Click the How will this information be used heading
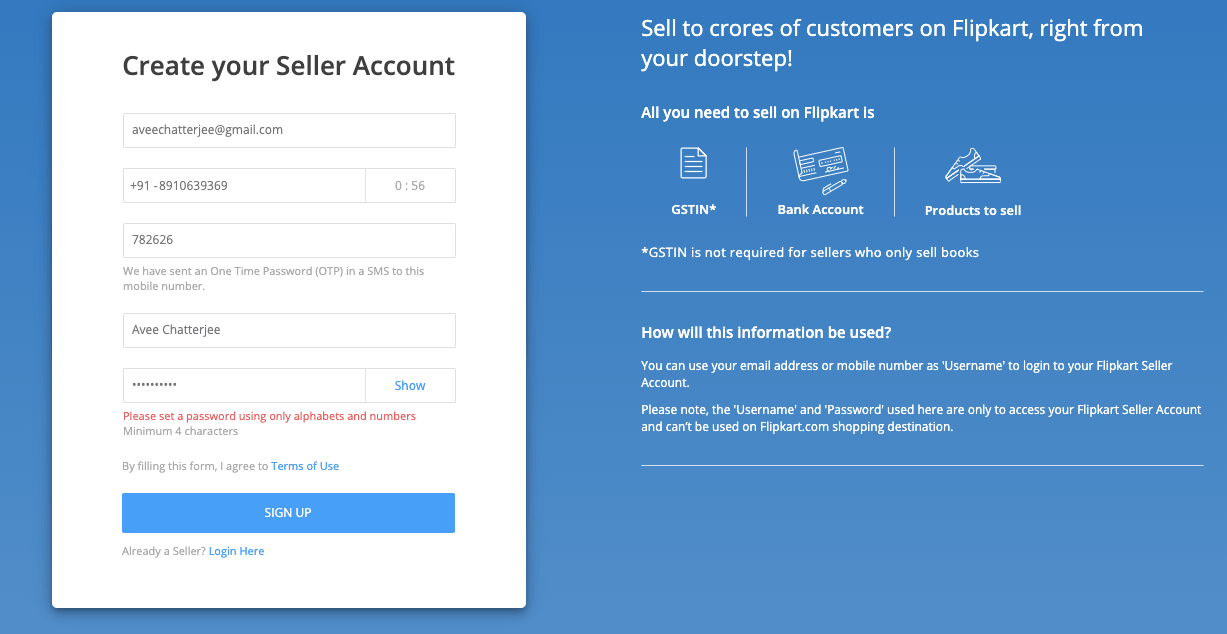The width and height of the screenshot is (1227, 634). [766, 332]
